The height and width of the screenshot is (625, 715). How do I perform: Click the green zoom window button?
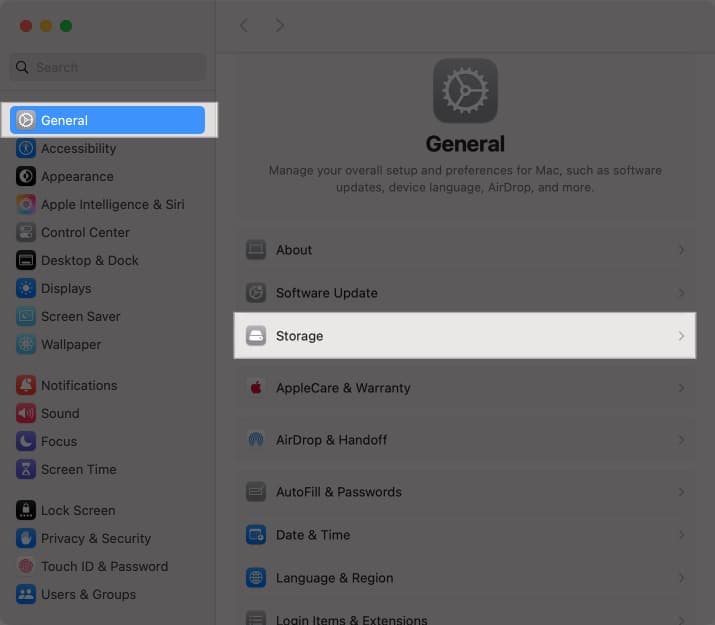coord(66,26)
